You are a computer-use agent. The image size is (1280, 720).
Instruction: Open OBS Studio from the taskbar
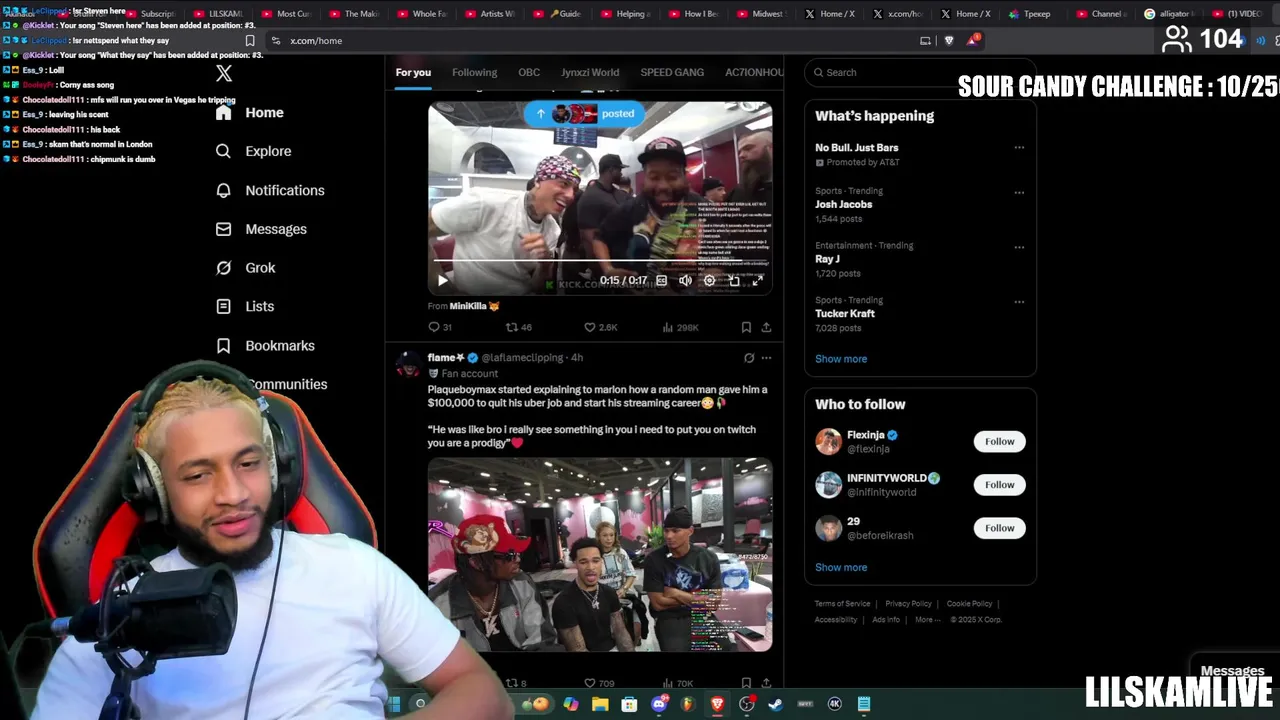tap(746, 704)
